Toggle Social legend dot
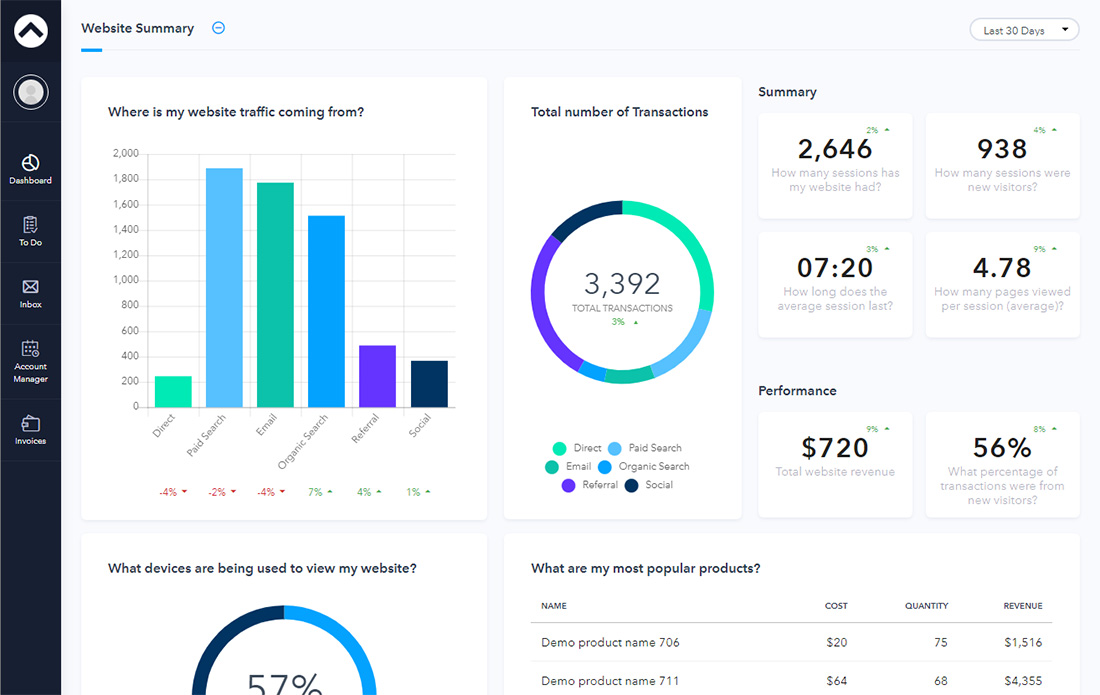Image resolution: width=1100 pixels, height=695 pixels. 631,485
